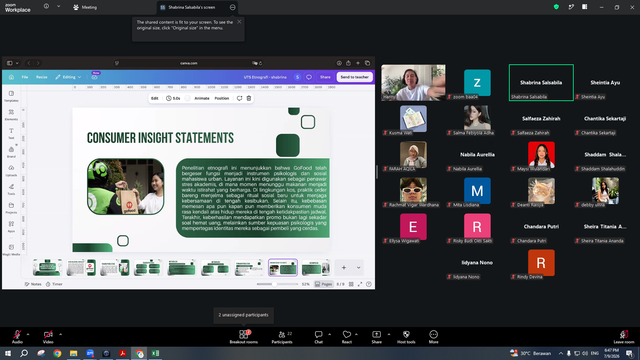Click the user avatar S in Canva
The width and height of the screenshot is (640, 360).
point(297,77)
